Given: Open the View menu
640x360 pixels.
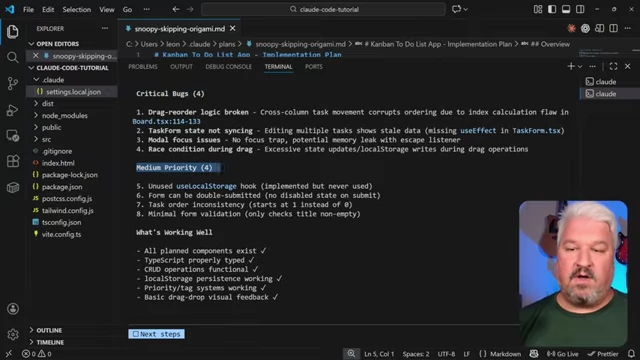Looking at the screenshot, I should pyautogui.click(x=107, y=9).
